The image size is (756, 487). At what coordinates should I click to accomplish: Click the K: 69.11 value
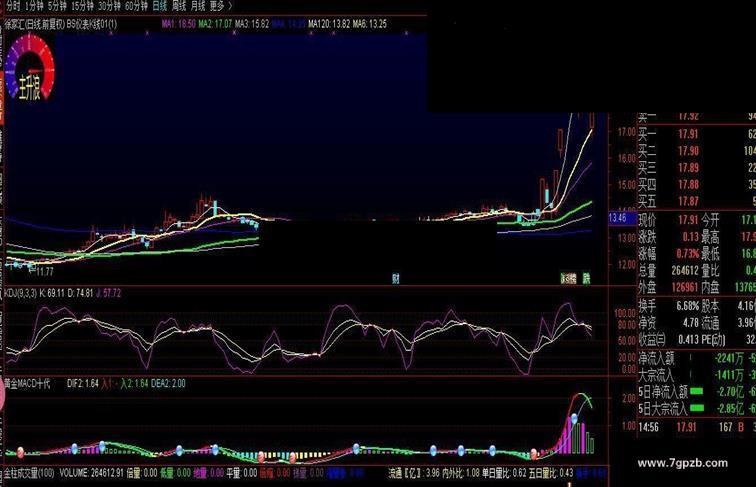pyautogui.click(x=52, y=293)
